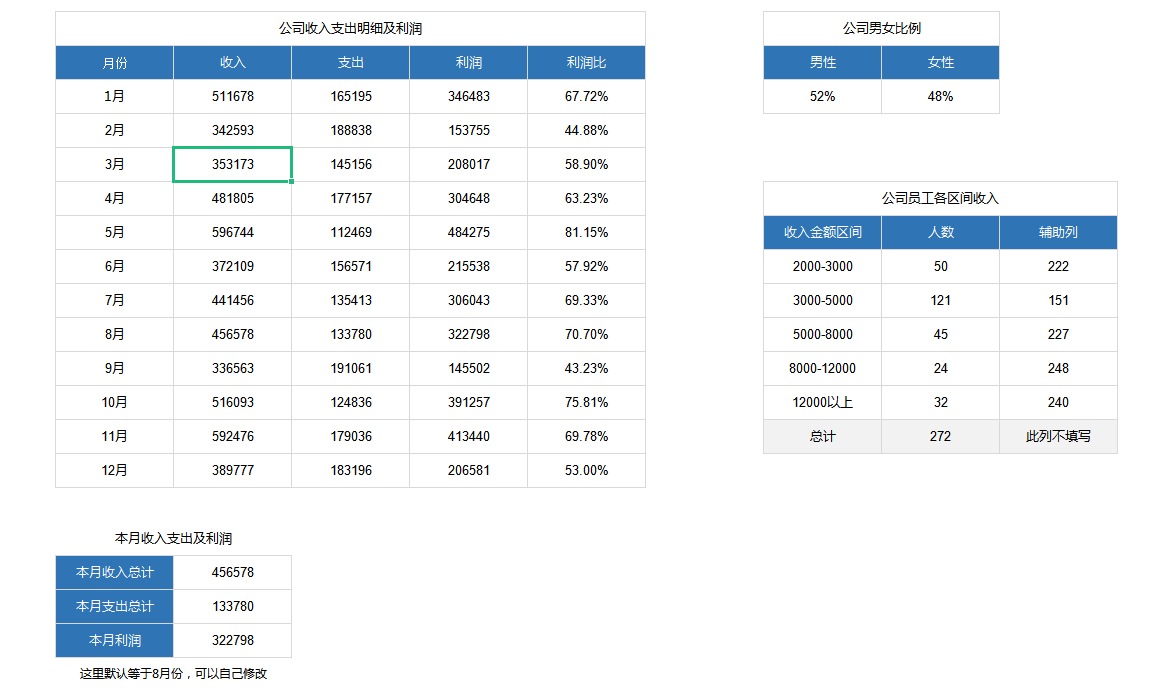The height and width of the screenshot is (695, 1156).
Task: Select November's profit cell 413440
Action: click(468, 436)
